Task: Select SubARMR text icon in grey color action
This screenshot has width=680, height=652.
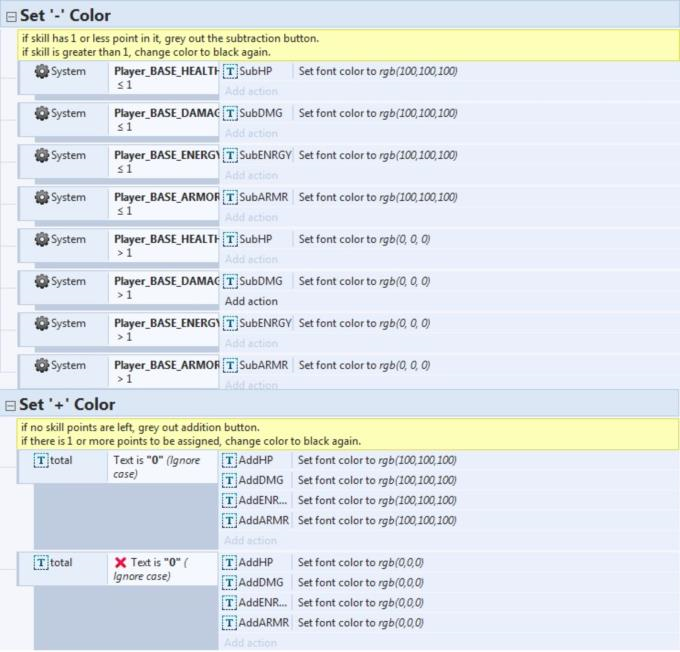Action: coord(230,198)
